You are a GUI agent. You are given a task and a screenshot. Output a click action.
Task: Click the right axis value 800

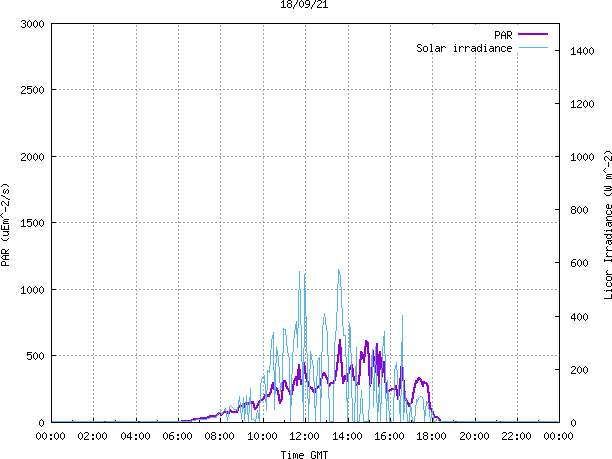point(579,210)
